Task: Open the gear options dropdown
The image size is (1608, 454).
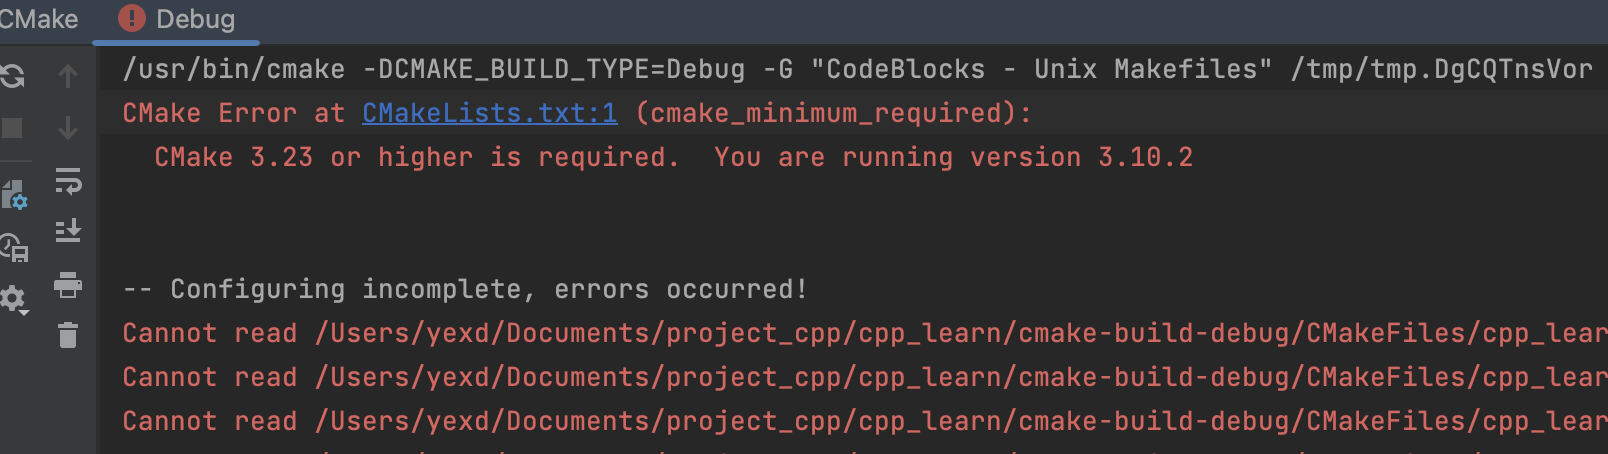Action: click(x=14, y=299)
